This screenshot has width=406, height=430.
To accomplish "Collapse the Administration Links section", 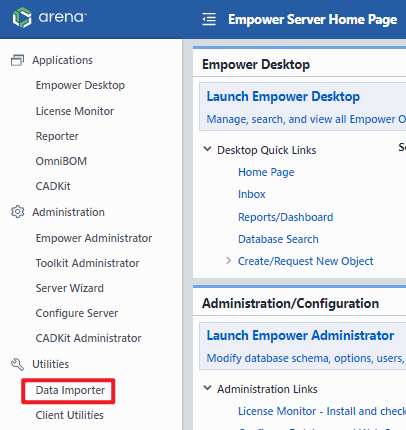I will coord(207,388).
